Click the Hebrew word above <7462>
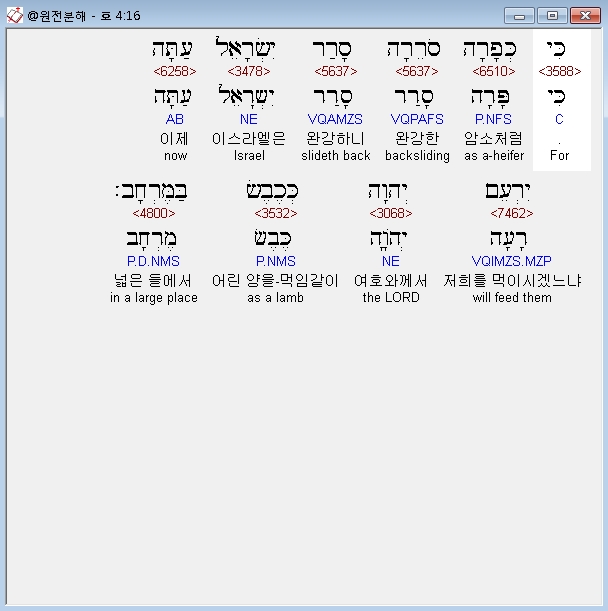 (x=507, y=191)
